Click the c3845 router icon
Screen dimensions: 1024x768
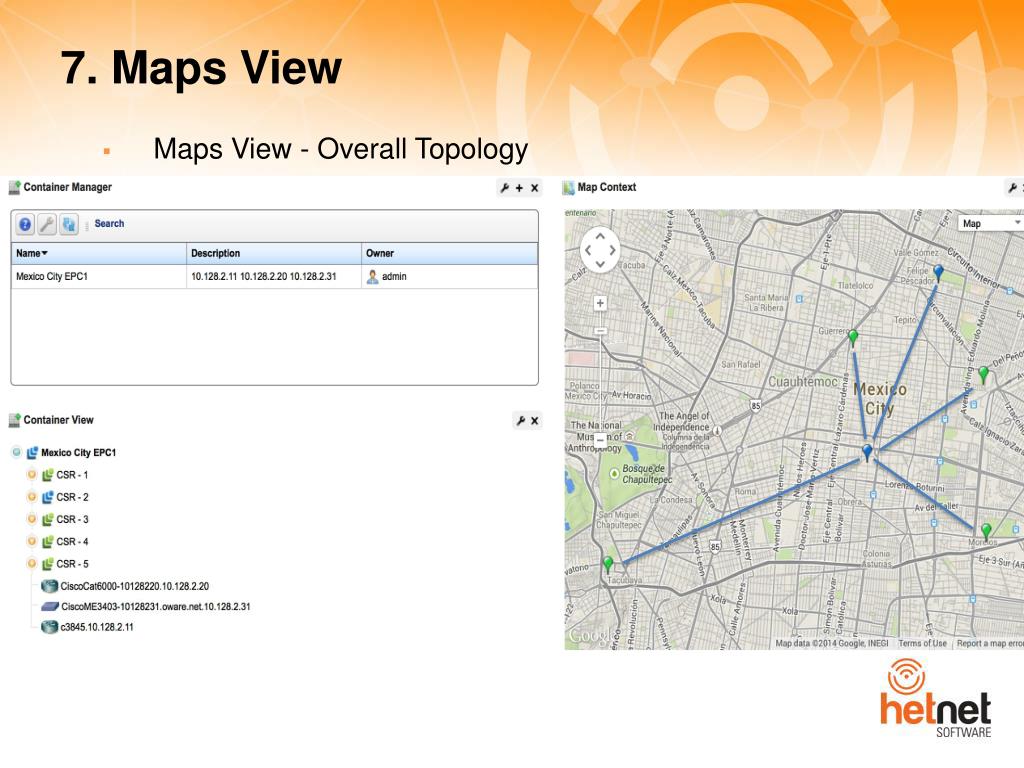click(50, 627)
